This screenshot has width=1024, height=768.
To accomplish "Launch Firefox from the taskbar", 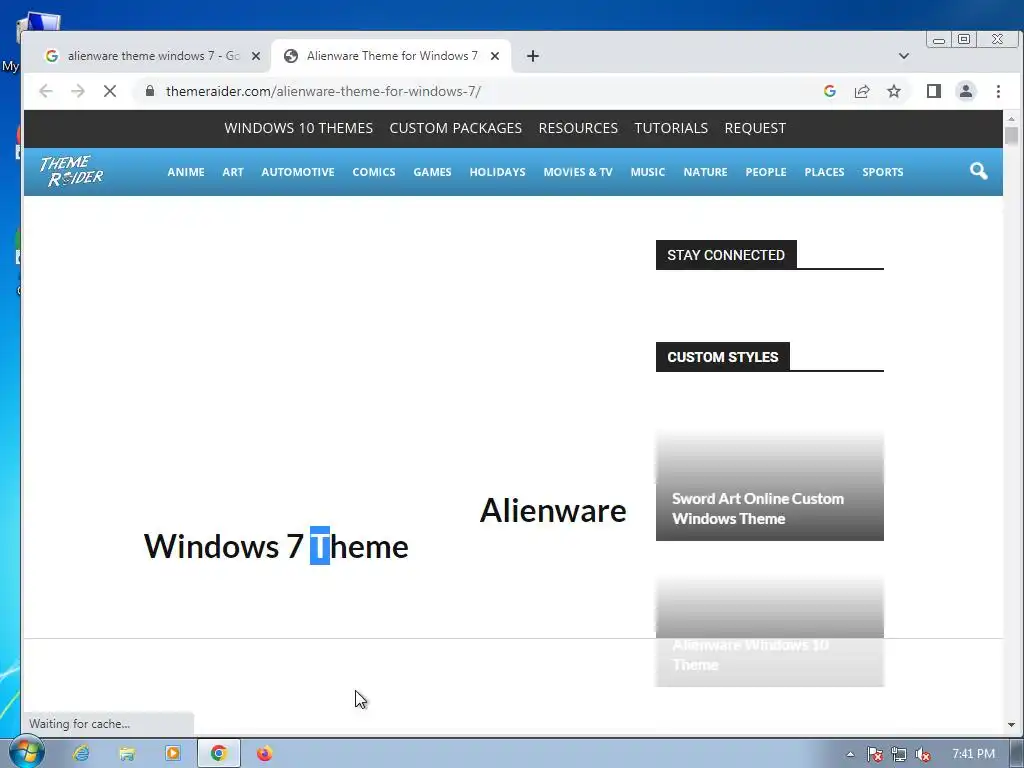I will click(x=264, y=754).
